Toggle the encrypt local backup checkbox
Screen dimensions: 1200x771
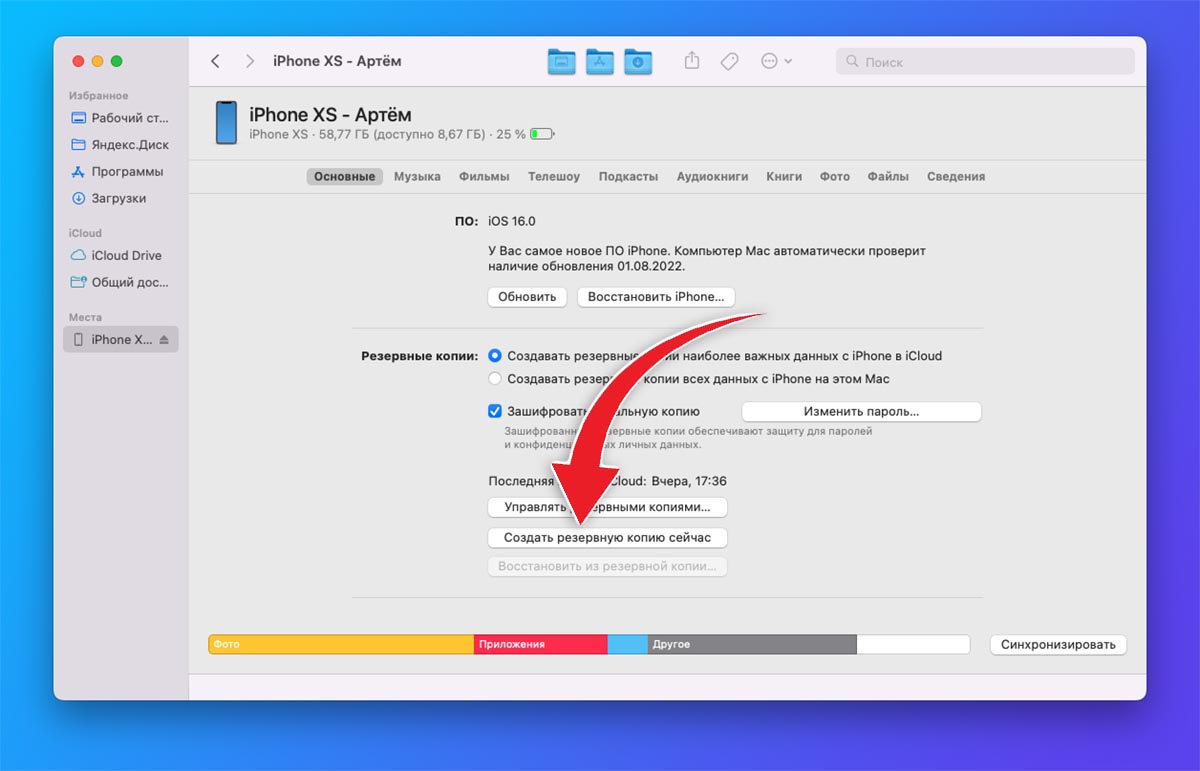(x=495, y=411)
